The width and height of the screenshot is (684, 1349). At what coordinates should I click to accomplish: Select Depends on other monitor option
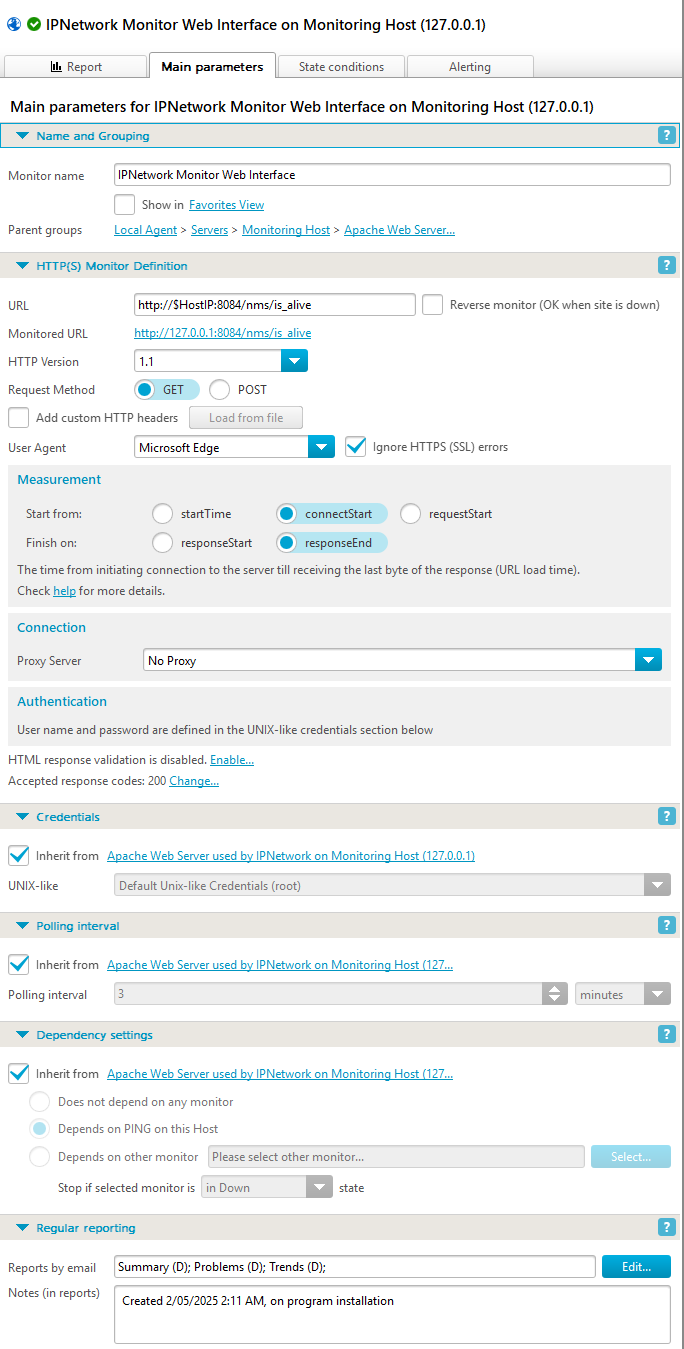pyautogui.click(x=39, y=1157)
